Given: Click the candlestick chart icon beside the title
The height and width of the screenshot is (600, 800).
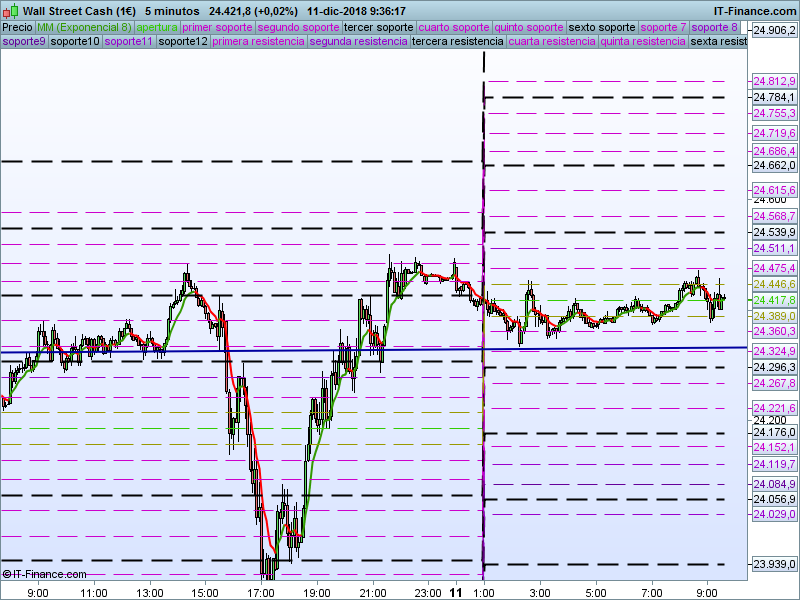Looking at the screenshot, I should 10,11.
